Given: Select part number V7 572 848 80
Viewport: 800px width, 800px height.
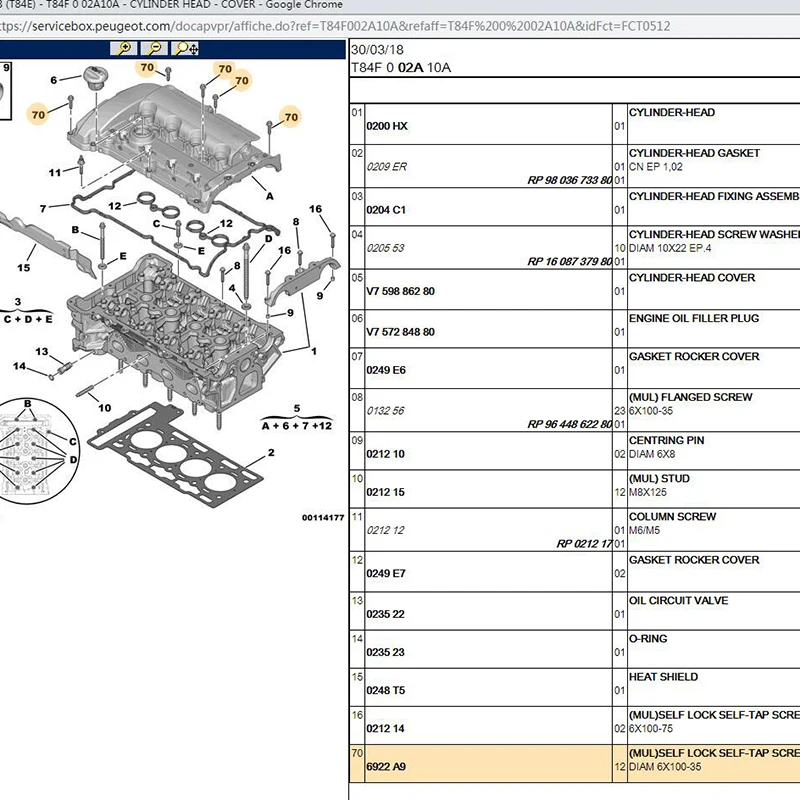Looking at the screenshot, I should [x=401, y=332].
